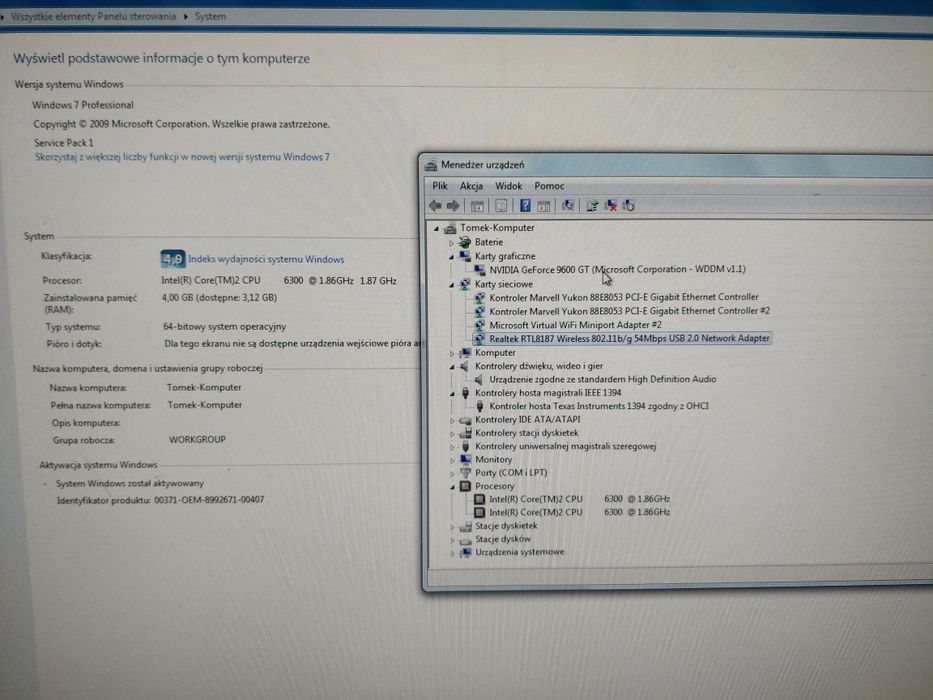Expand the Komputer node
This screenshot has height=700, width=933.
452,354
